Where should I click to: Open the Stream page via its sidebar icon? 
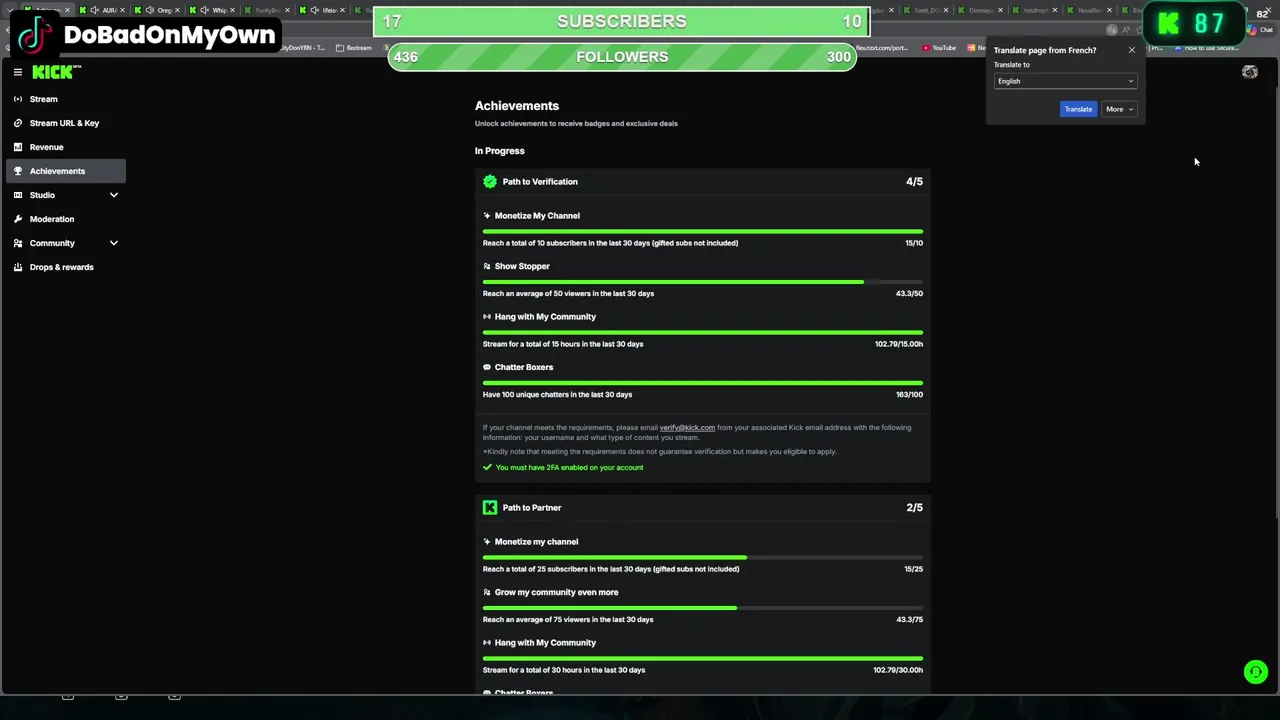coord(18,99)
